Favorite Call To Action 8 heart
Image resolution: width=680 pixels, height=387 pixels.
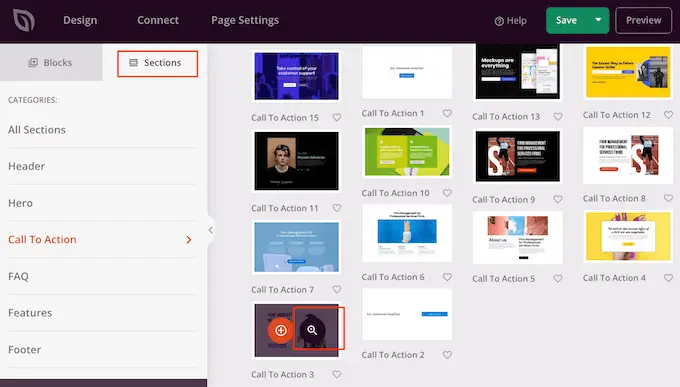coord(668,198)
